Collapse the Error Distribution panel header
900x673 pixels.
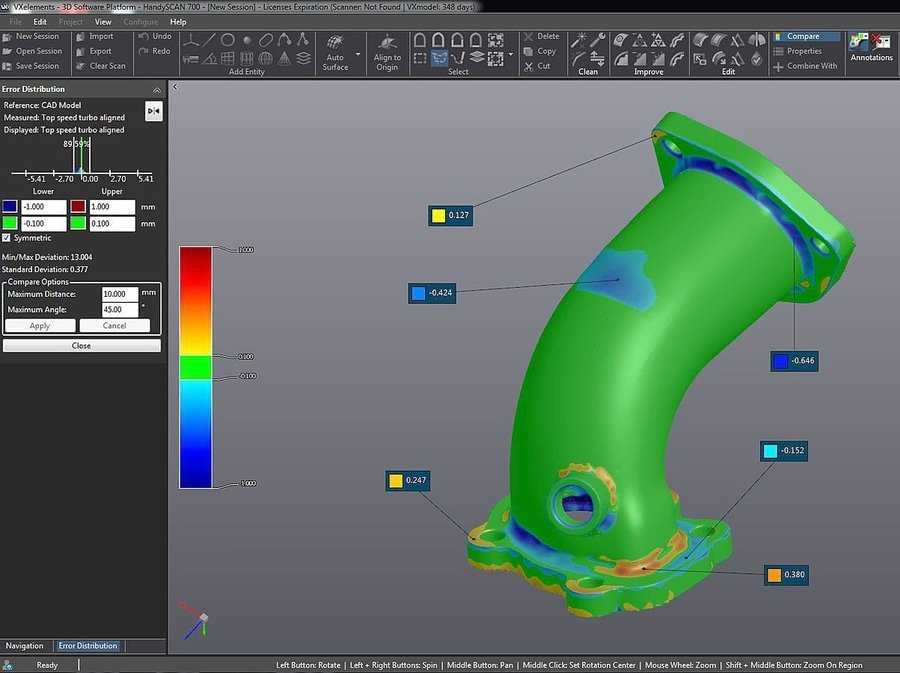156,89
